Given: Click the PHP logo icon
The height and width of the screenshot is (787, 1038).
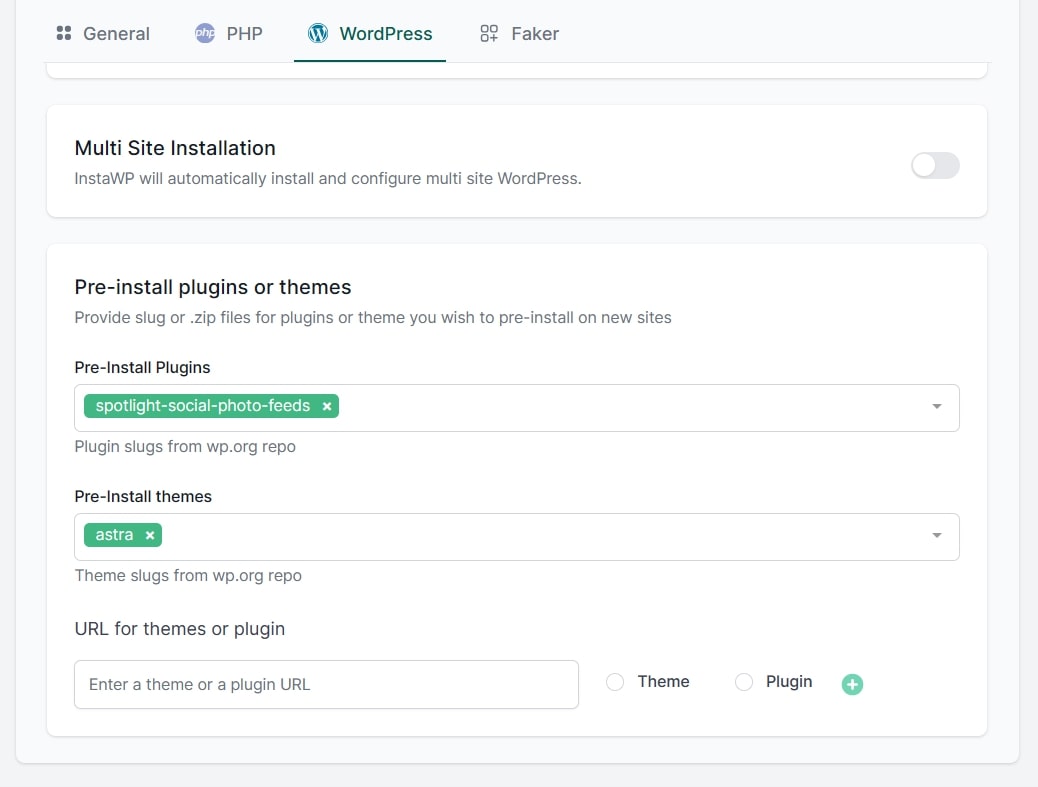Looking at the screenshot, I should tap(205, 33).
